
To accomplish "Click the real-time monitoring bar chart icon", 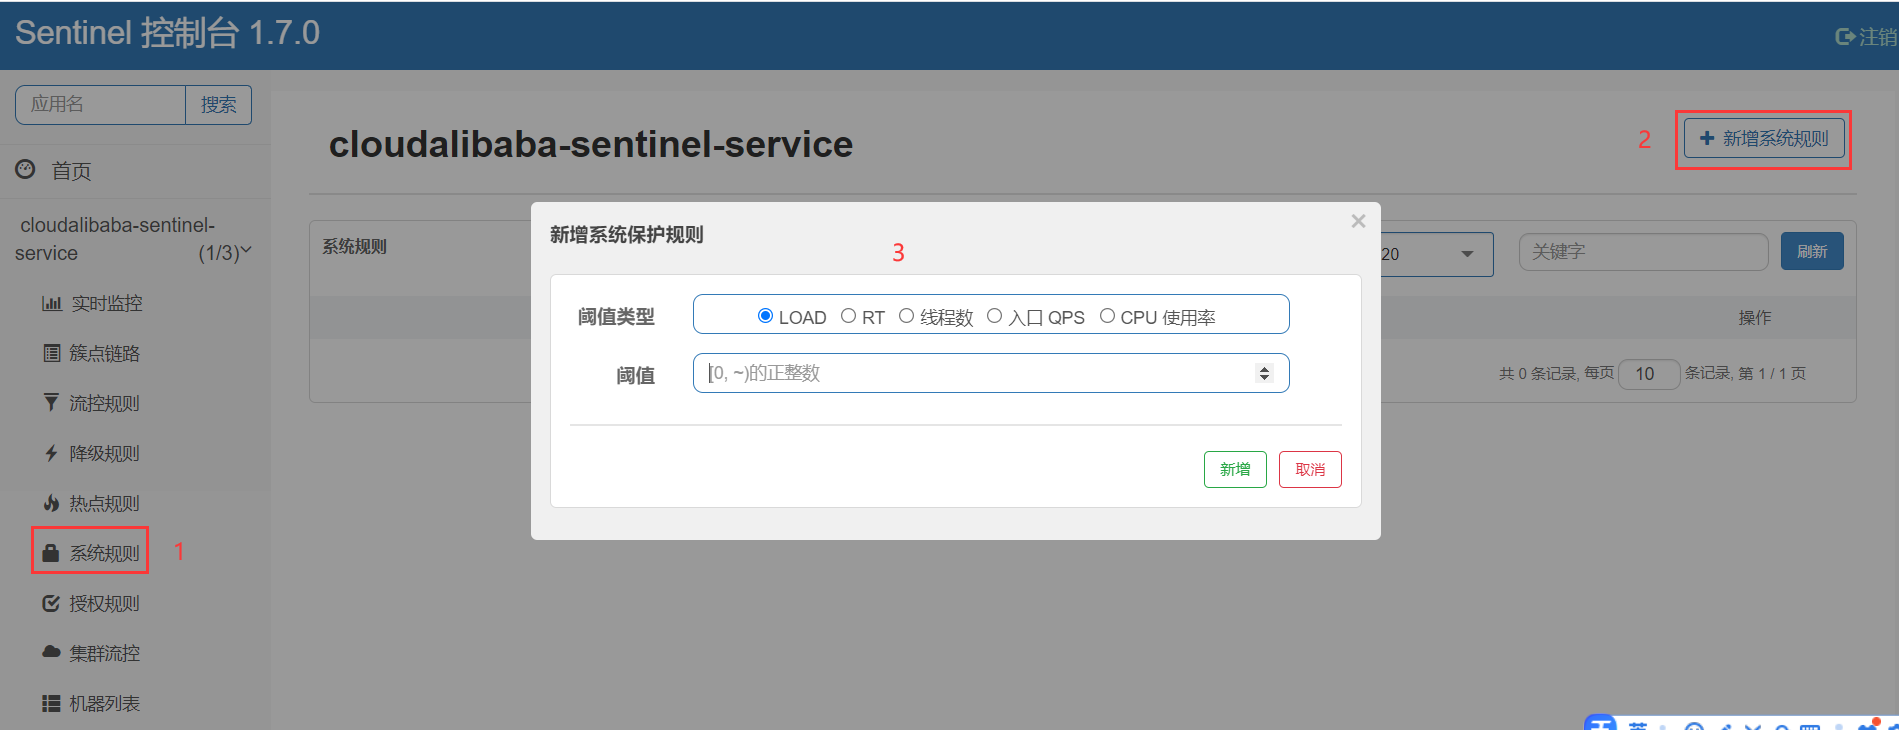I will pos(51,303).
